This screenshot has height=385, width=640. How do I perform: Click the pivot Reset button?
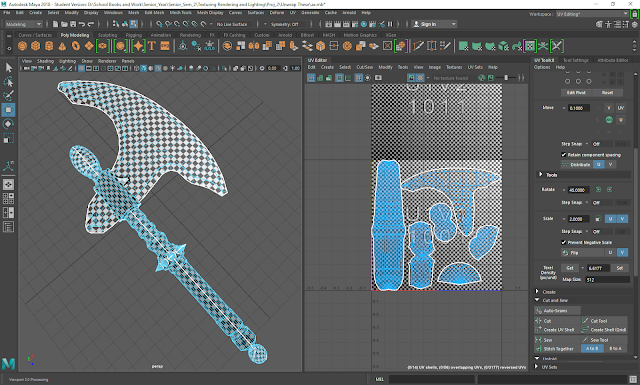click(607, 93)
